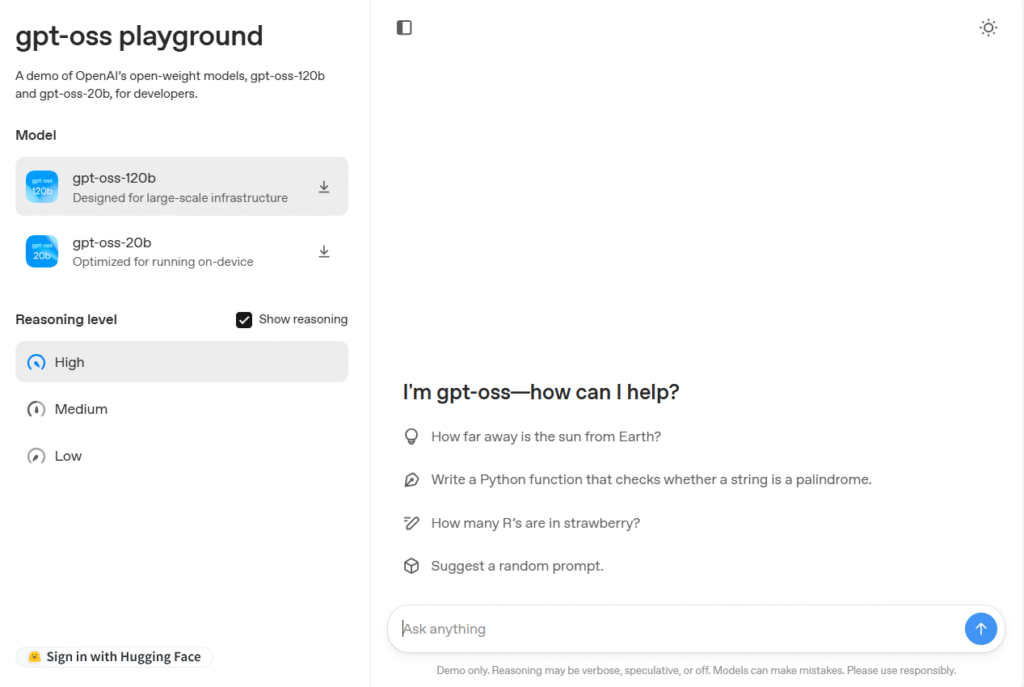
Task: Click the Designed for large-scale infrastructure text
Action: click(x=180, y=197)
